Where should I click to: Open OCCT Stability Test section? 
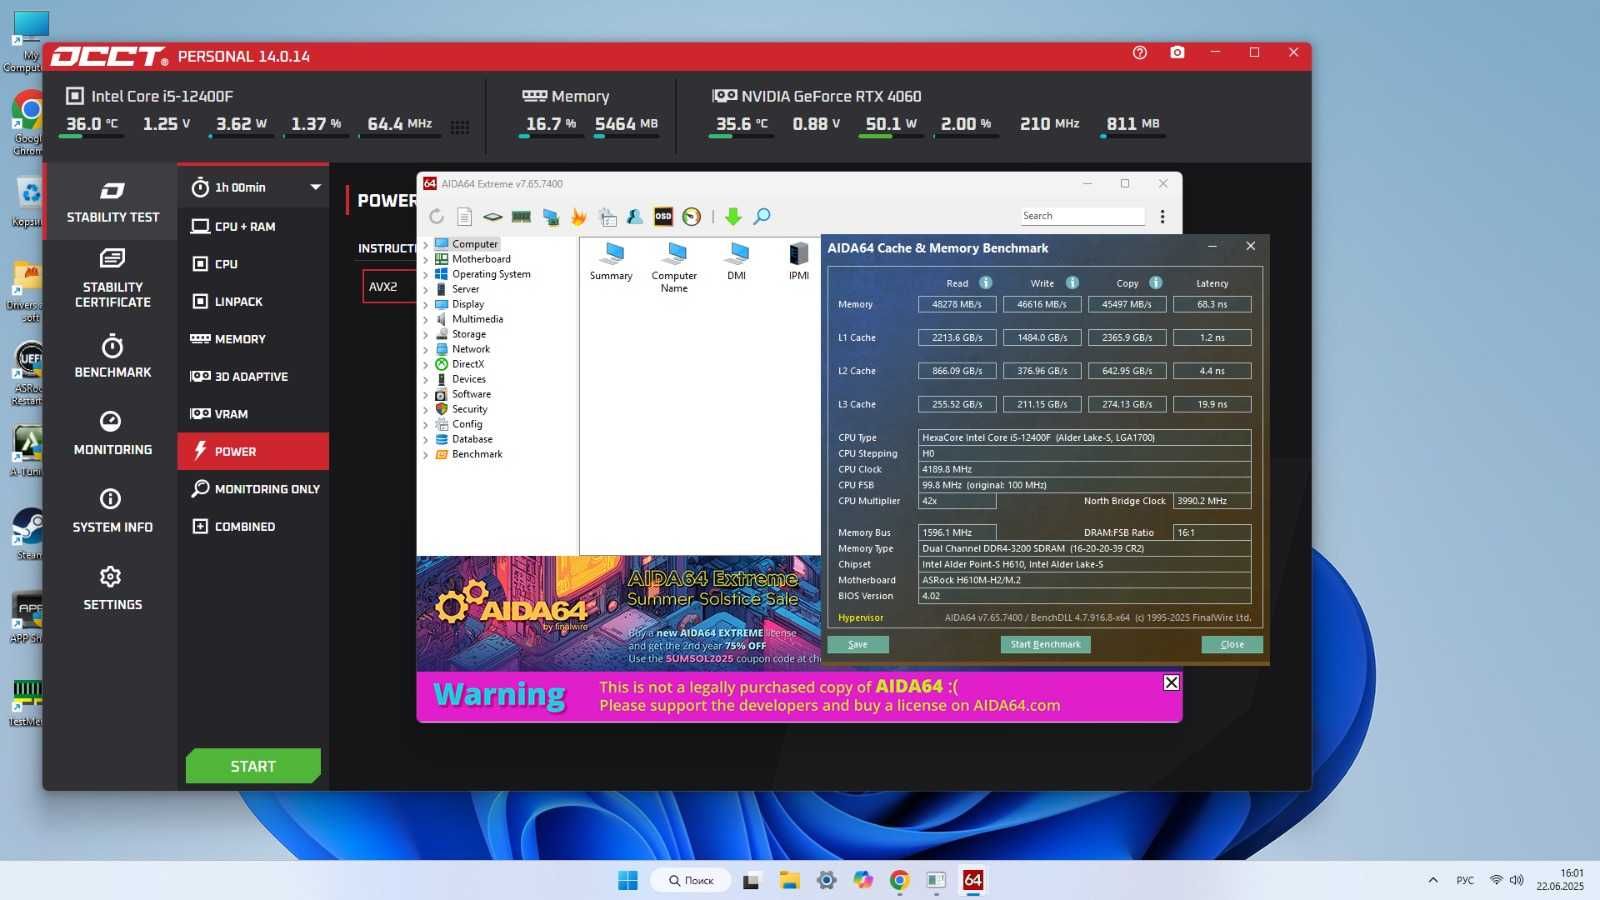(112, 202)
